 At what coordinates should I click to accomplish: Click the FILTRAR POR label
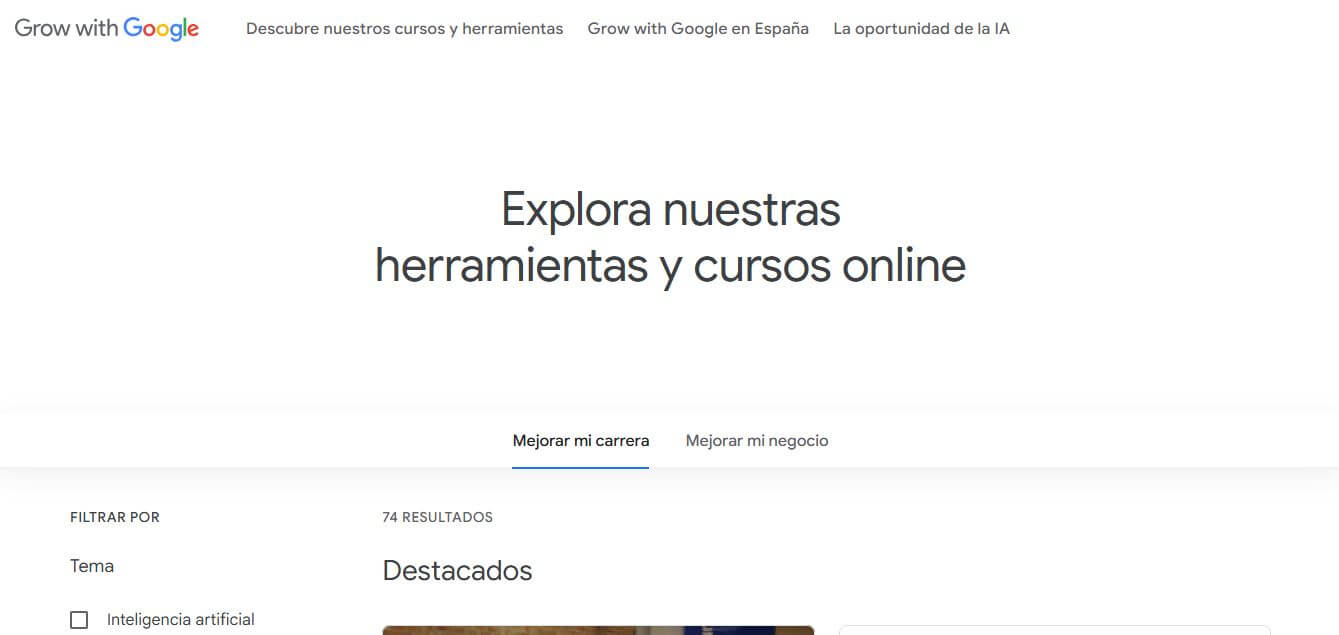[115, 517]
